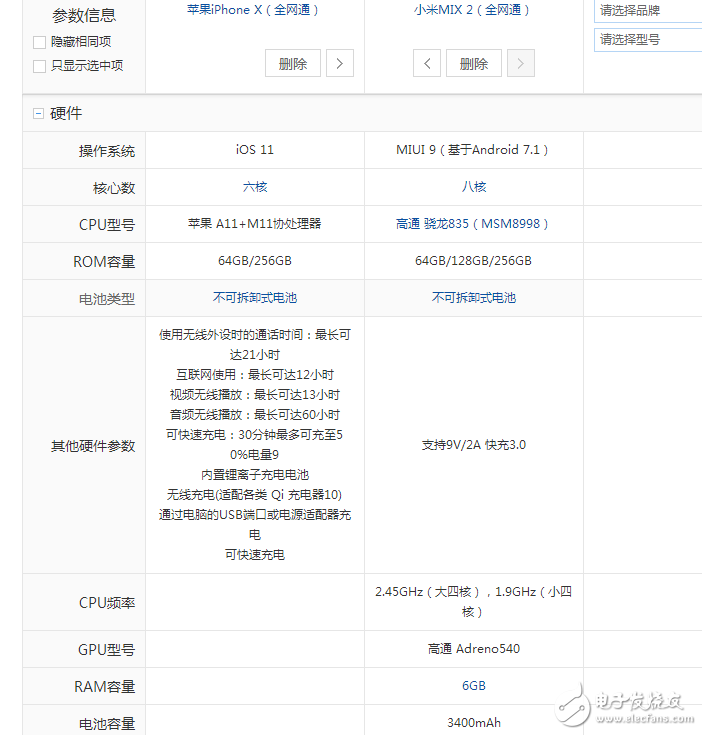Click left arrow under 小米MIX 2 column

tap(427, 63)
